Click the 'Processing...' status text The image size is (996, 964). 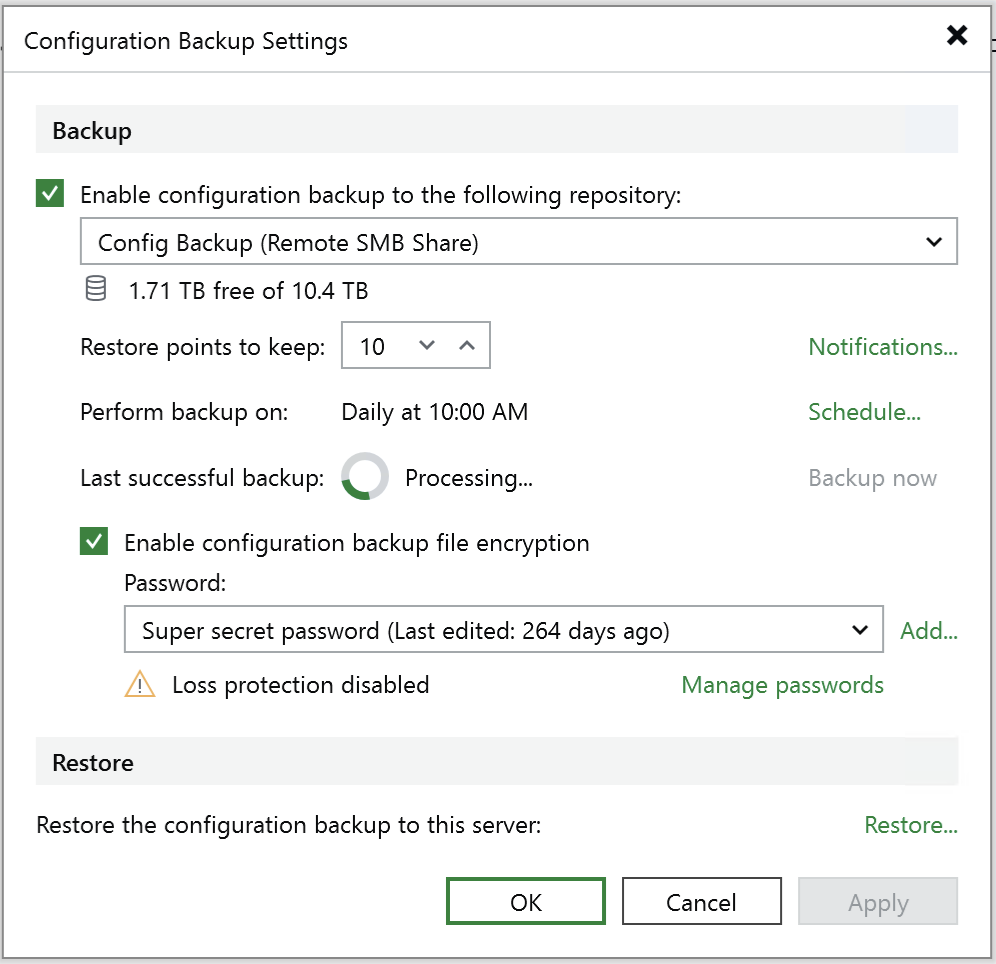(469, 478)
